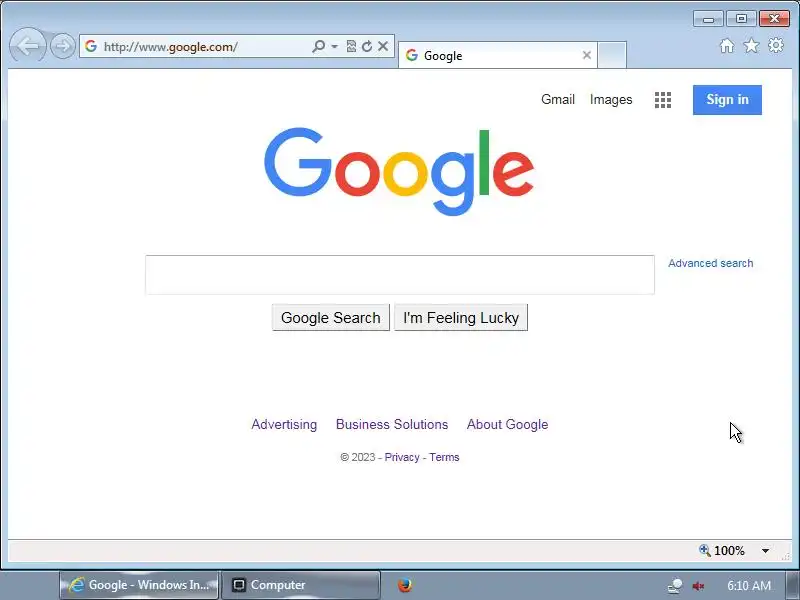This screenshot has height=600, width=800.
Task: Go to the Home page via house icon
Action: [x=727, y=46]
